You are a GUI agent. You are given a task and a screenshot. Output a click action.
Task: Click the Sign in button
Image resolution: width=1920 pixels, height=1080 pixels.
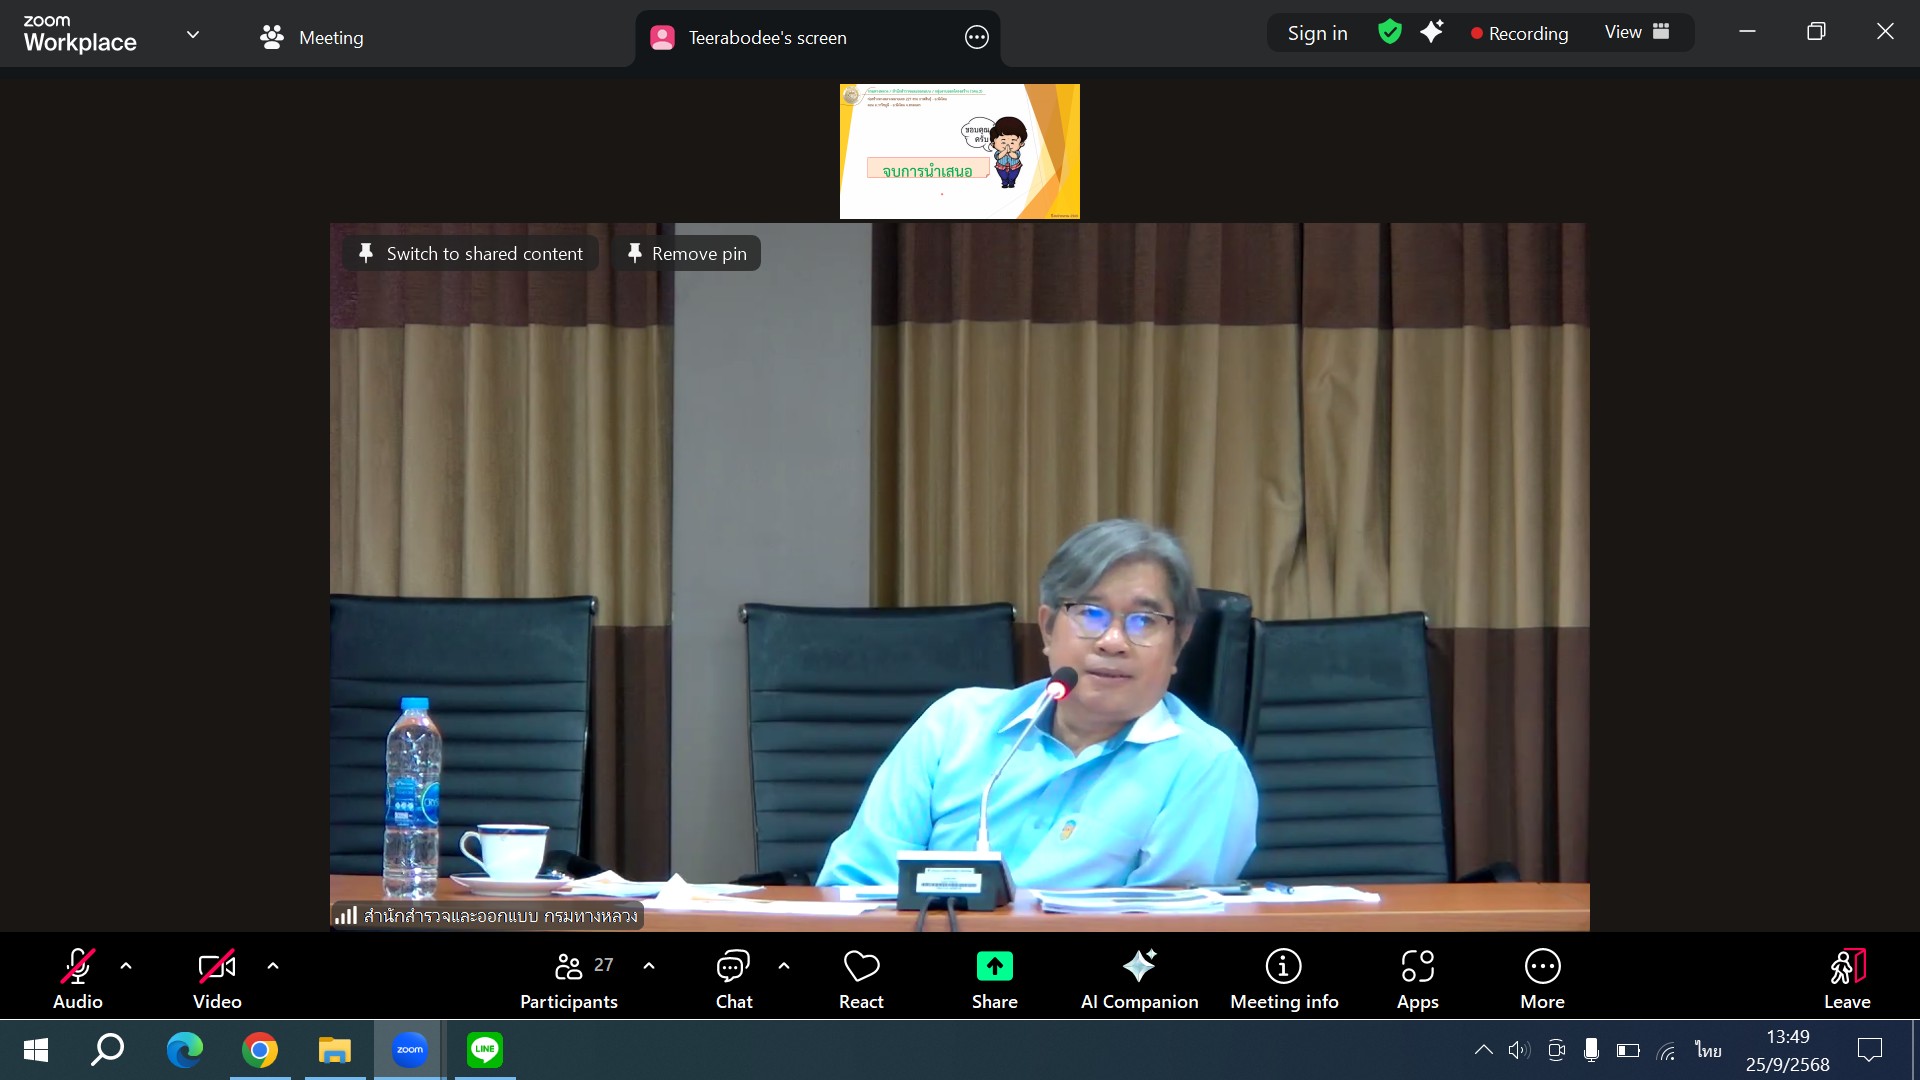pyautogui.click(x=1317, y=33)
